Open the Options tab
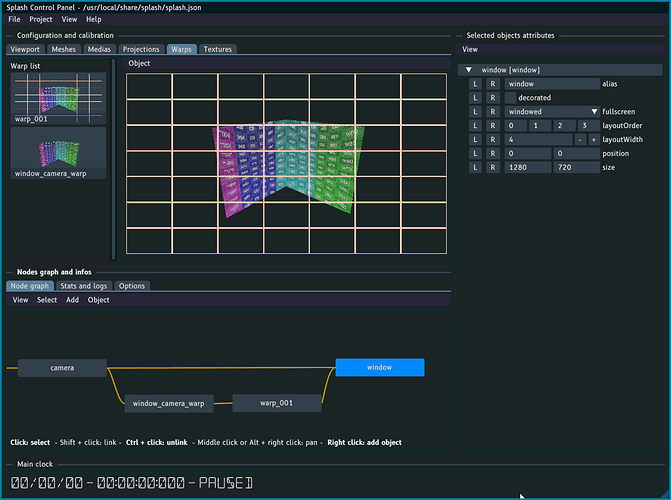The image size is (671, 500). [132, 286]
